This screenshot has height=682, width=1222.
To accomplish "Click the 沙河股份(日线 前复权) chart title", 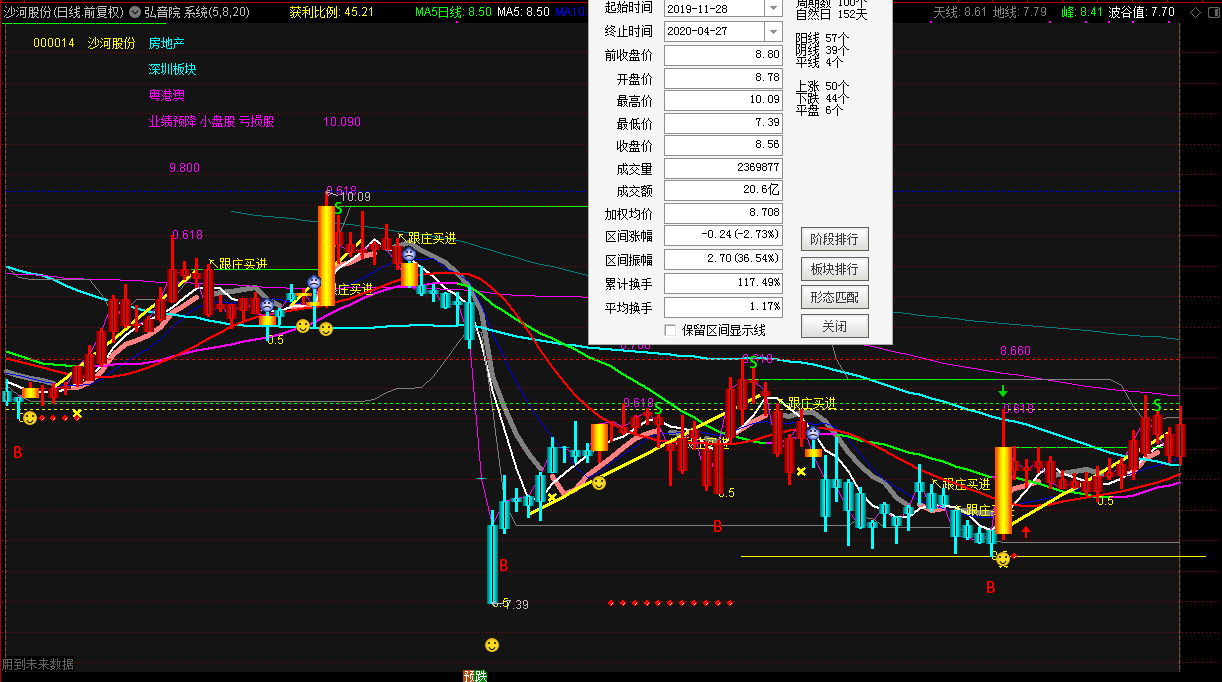I will 64,12.
